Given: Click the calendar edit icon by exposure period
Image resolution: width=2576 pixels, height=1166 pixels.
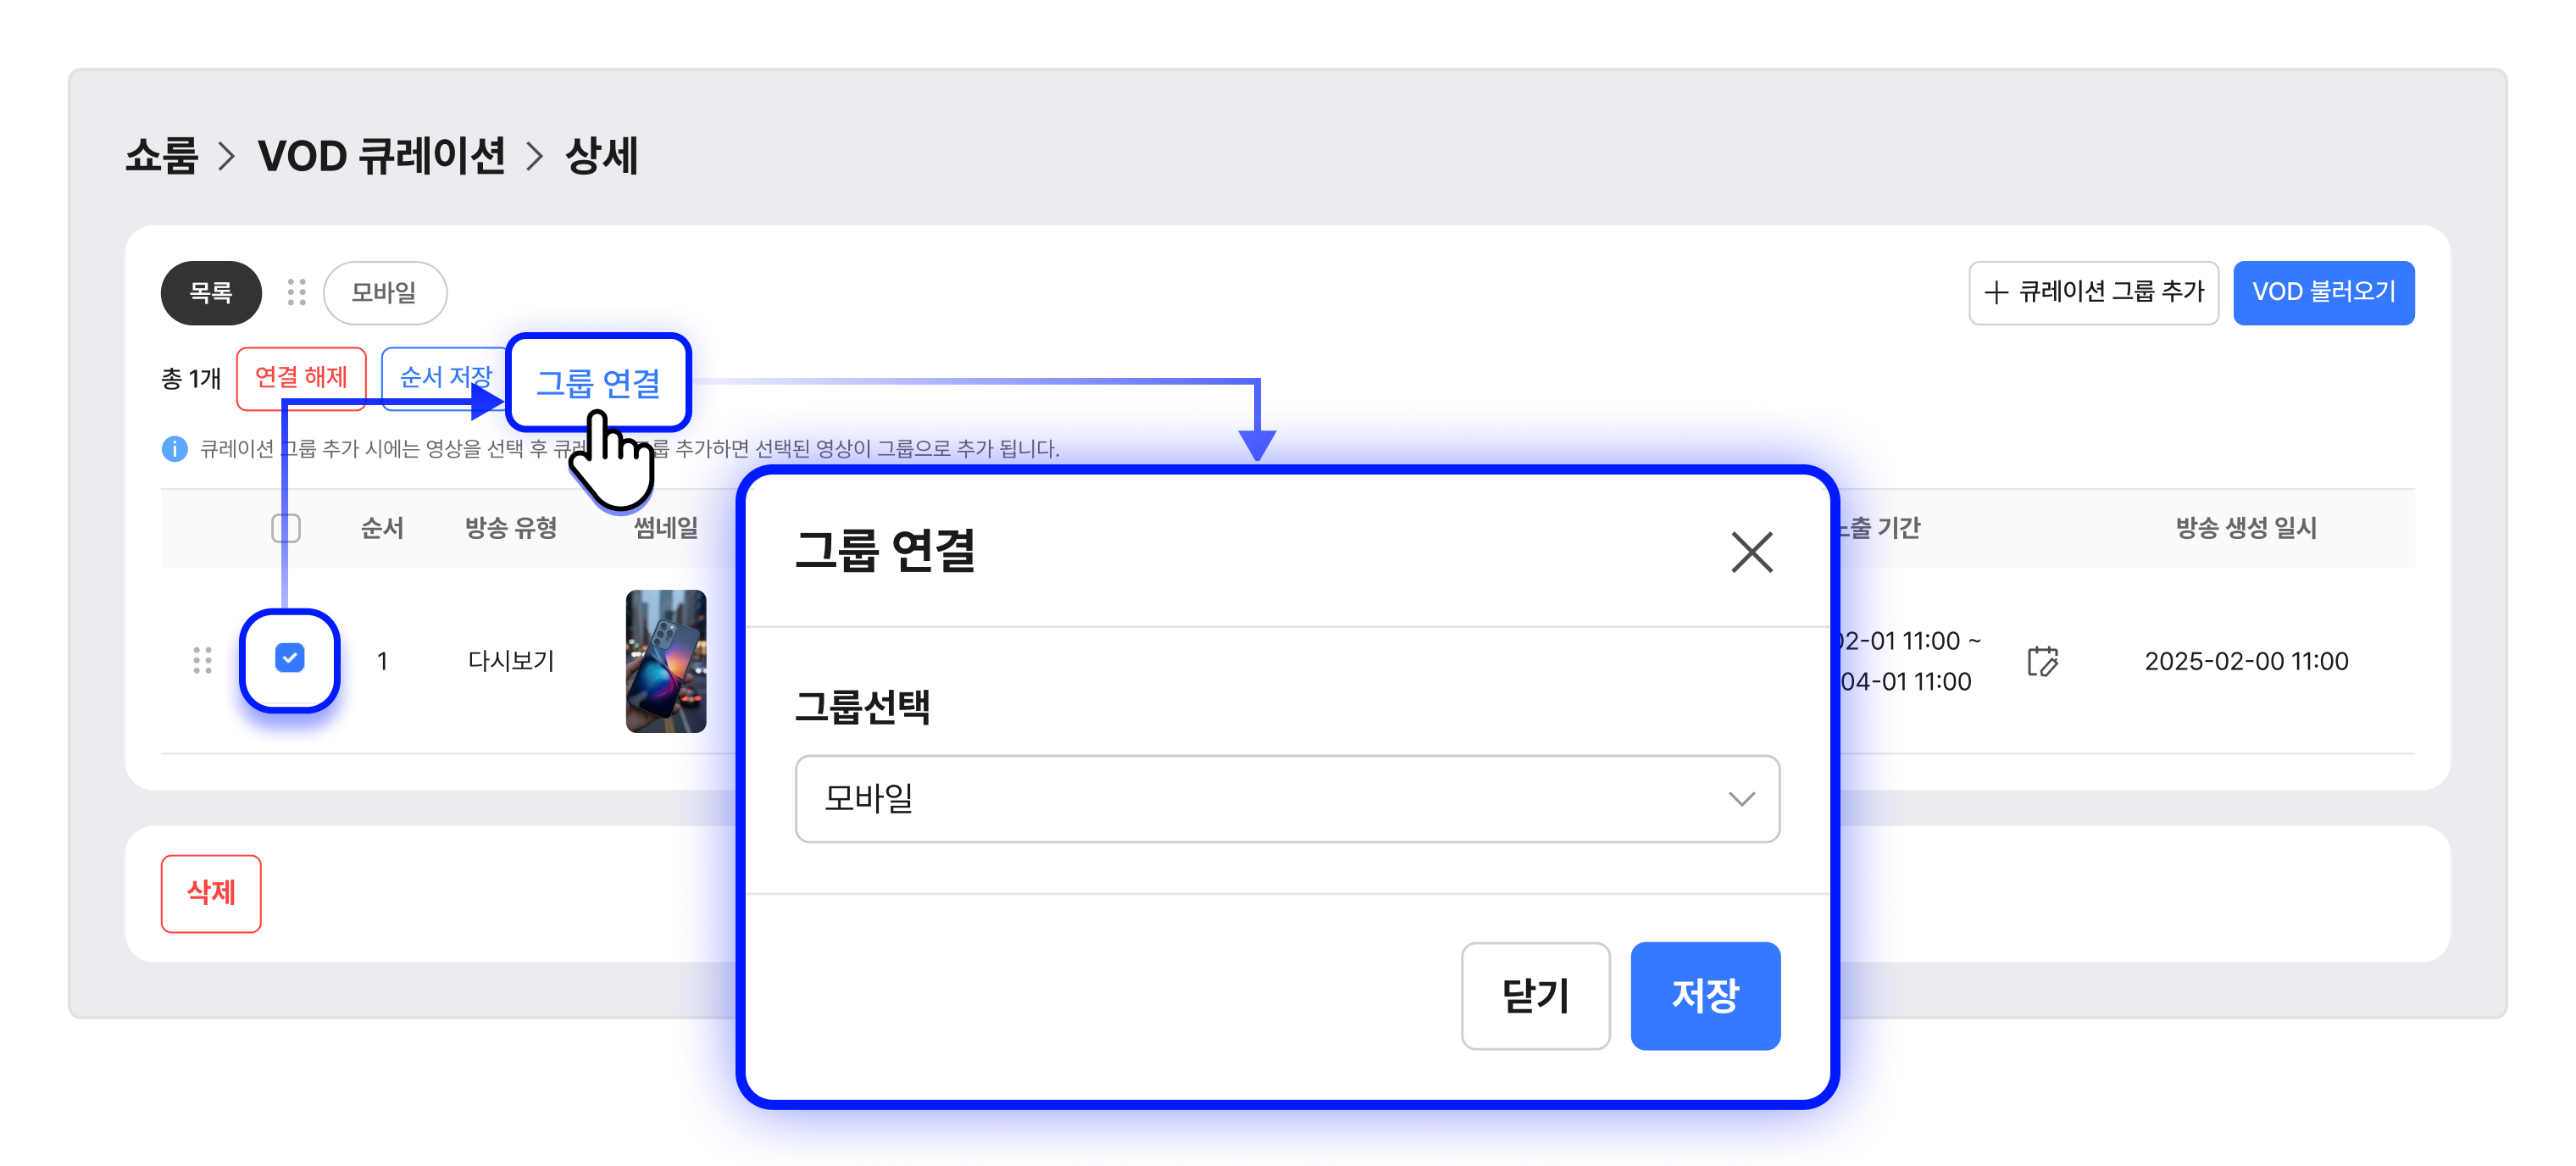Looking at the screenshot, I should (2042, 661).
